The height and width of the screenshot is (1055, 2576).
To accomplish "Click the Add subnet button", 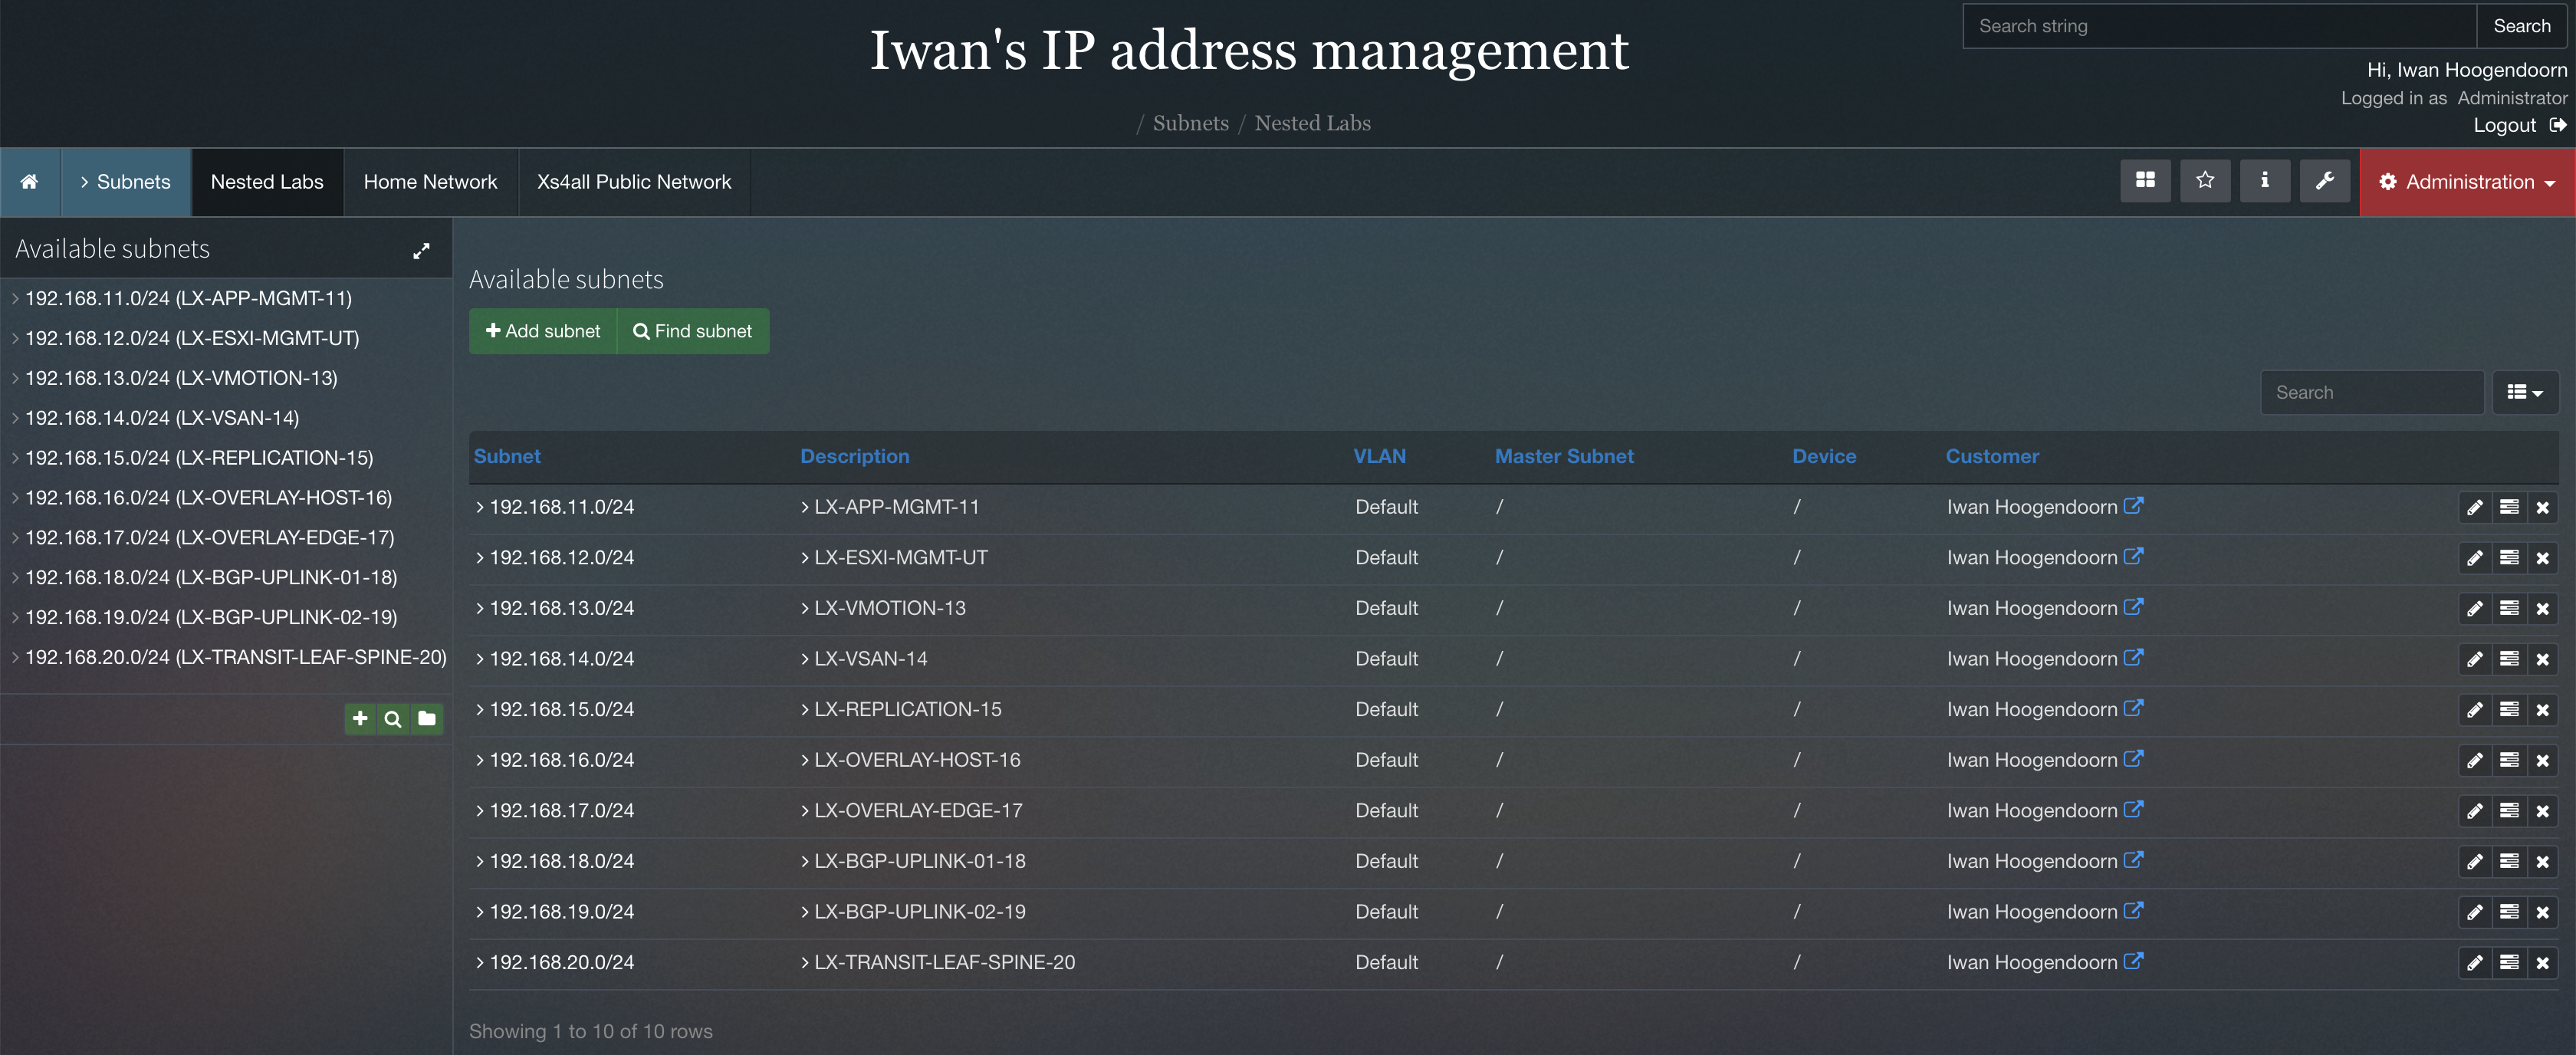I will 543,331.
